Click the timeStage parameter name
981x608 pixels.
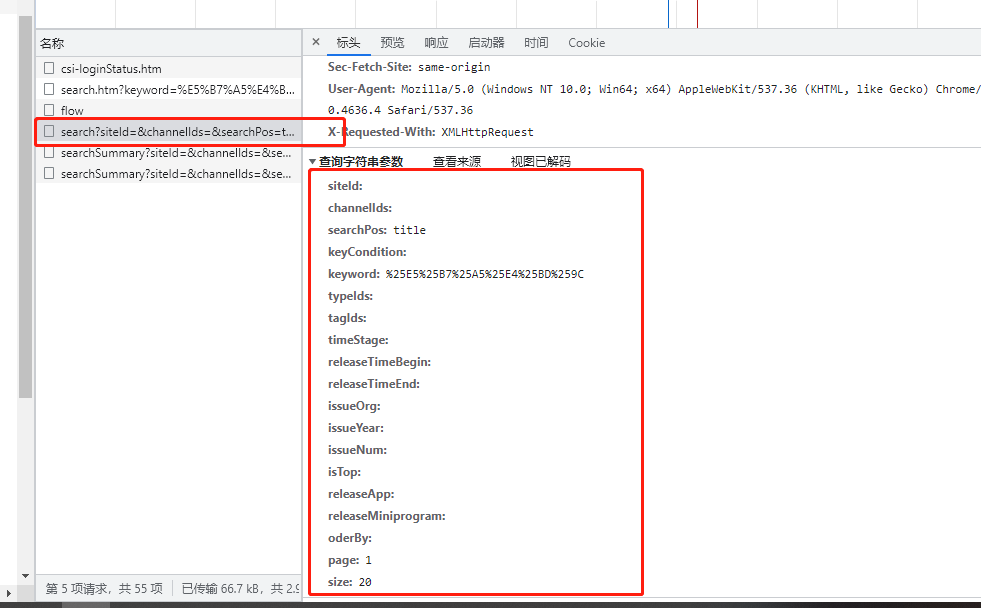pos(358,340)
